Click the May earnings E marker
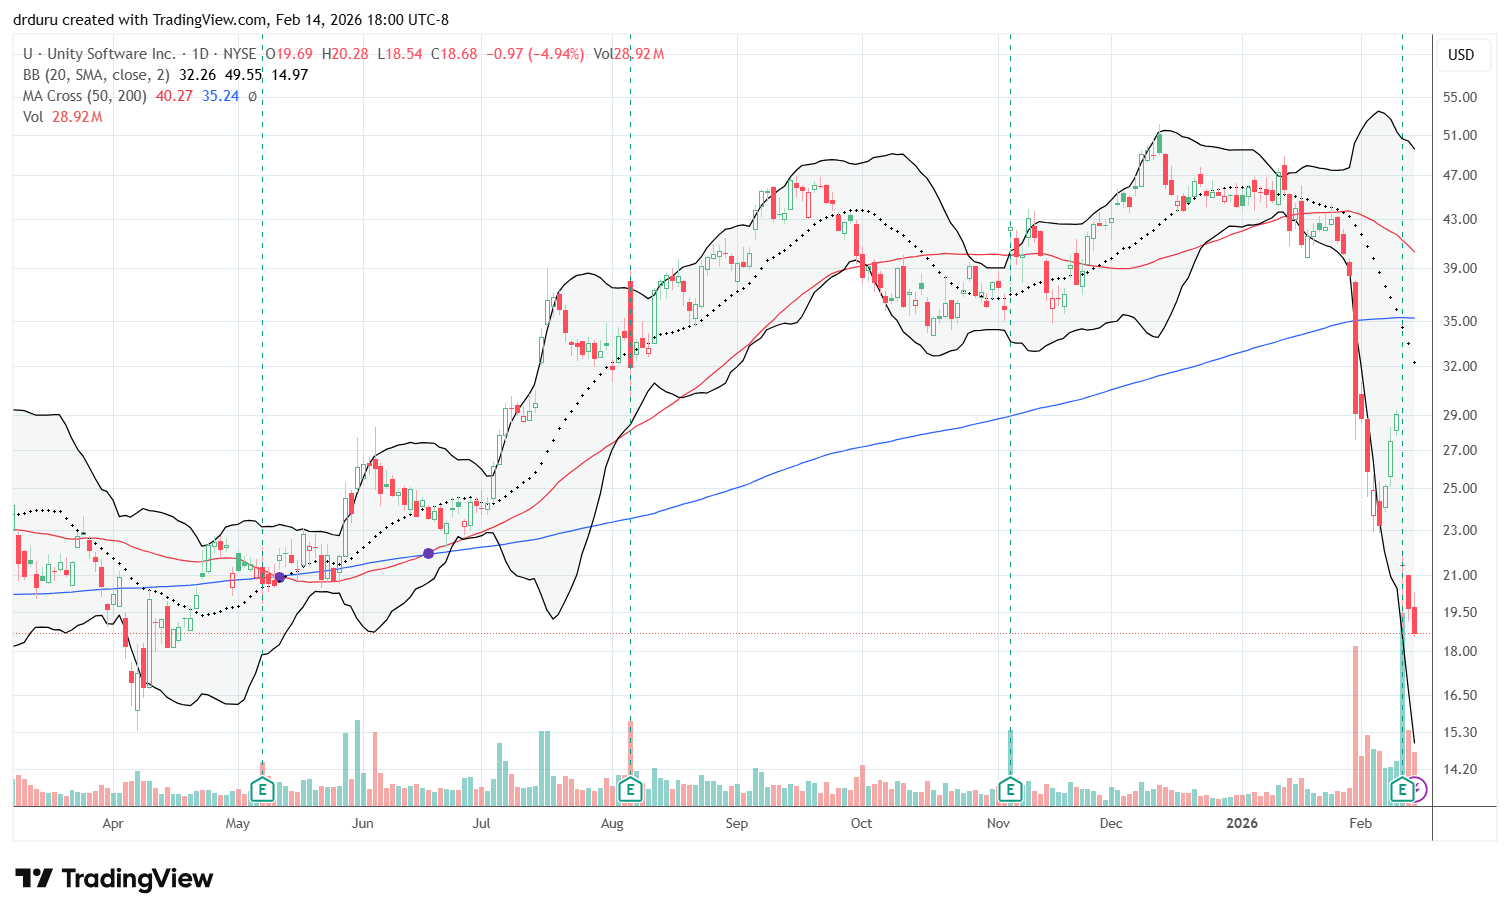1510x916 pixels. coord(262,790)
